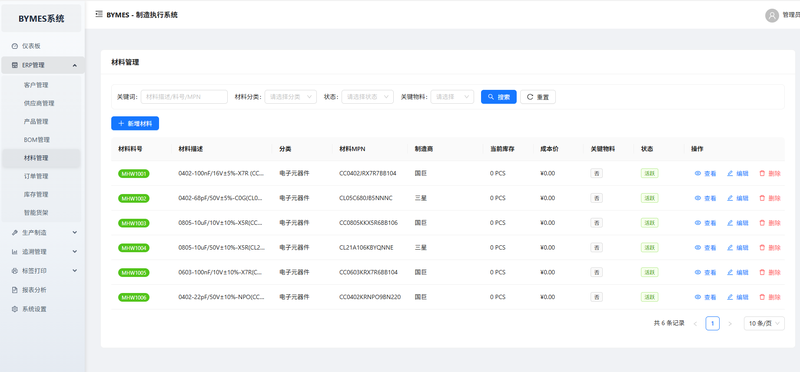
Task: Open the 关键物料 filter dropdown
Action: tap(452, 97)
